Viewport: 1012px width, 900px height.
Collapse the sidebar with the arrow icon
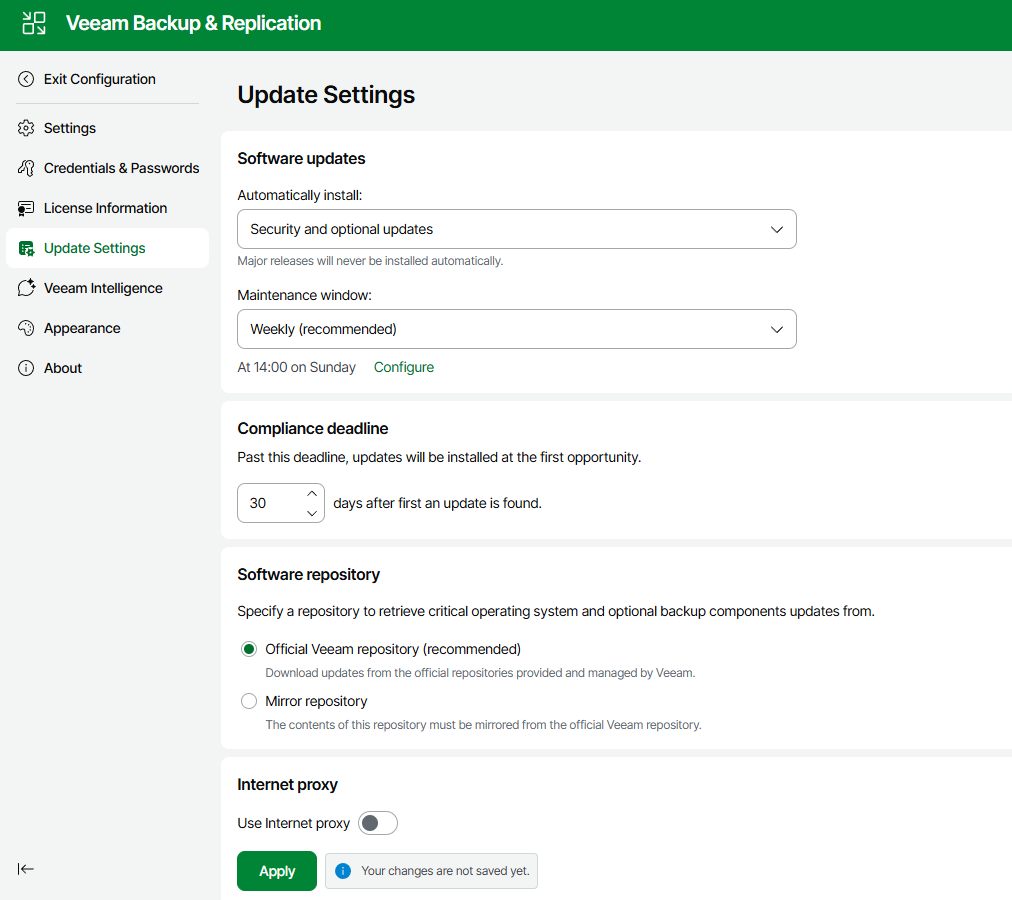click(x=26, y=869)
